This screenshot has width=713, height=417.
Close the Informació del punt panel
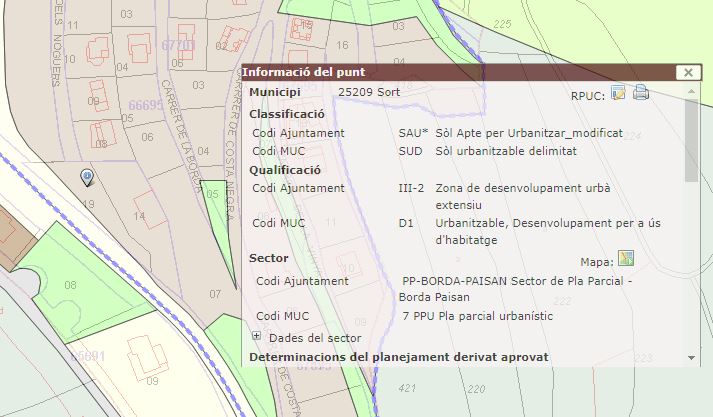[x=686, y=72]
